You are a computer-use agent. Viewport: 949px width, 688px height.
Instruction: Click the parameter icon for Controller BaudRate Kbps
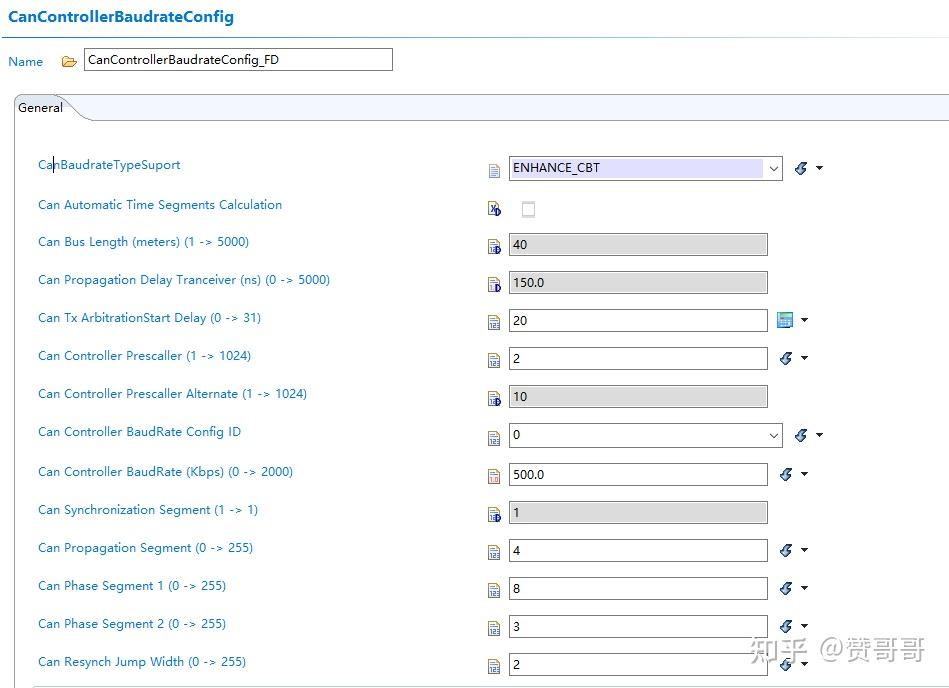(x=494, y=477)
